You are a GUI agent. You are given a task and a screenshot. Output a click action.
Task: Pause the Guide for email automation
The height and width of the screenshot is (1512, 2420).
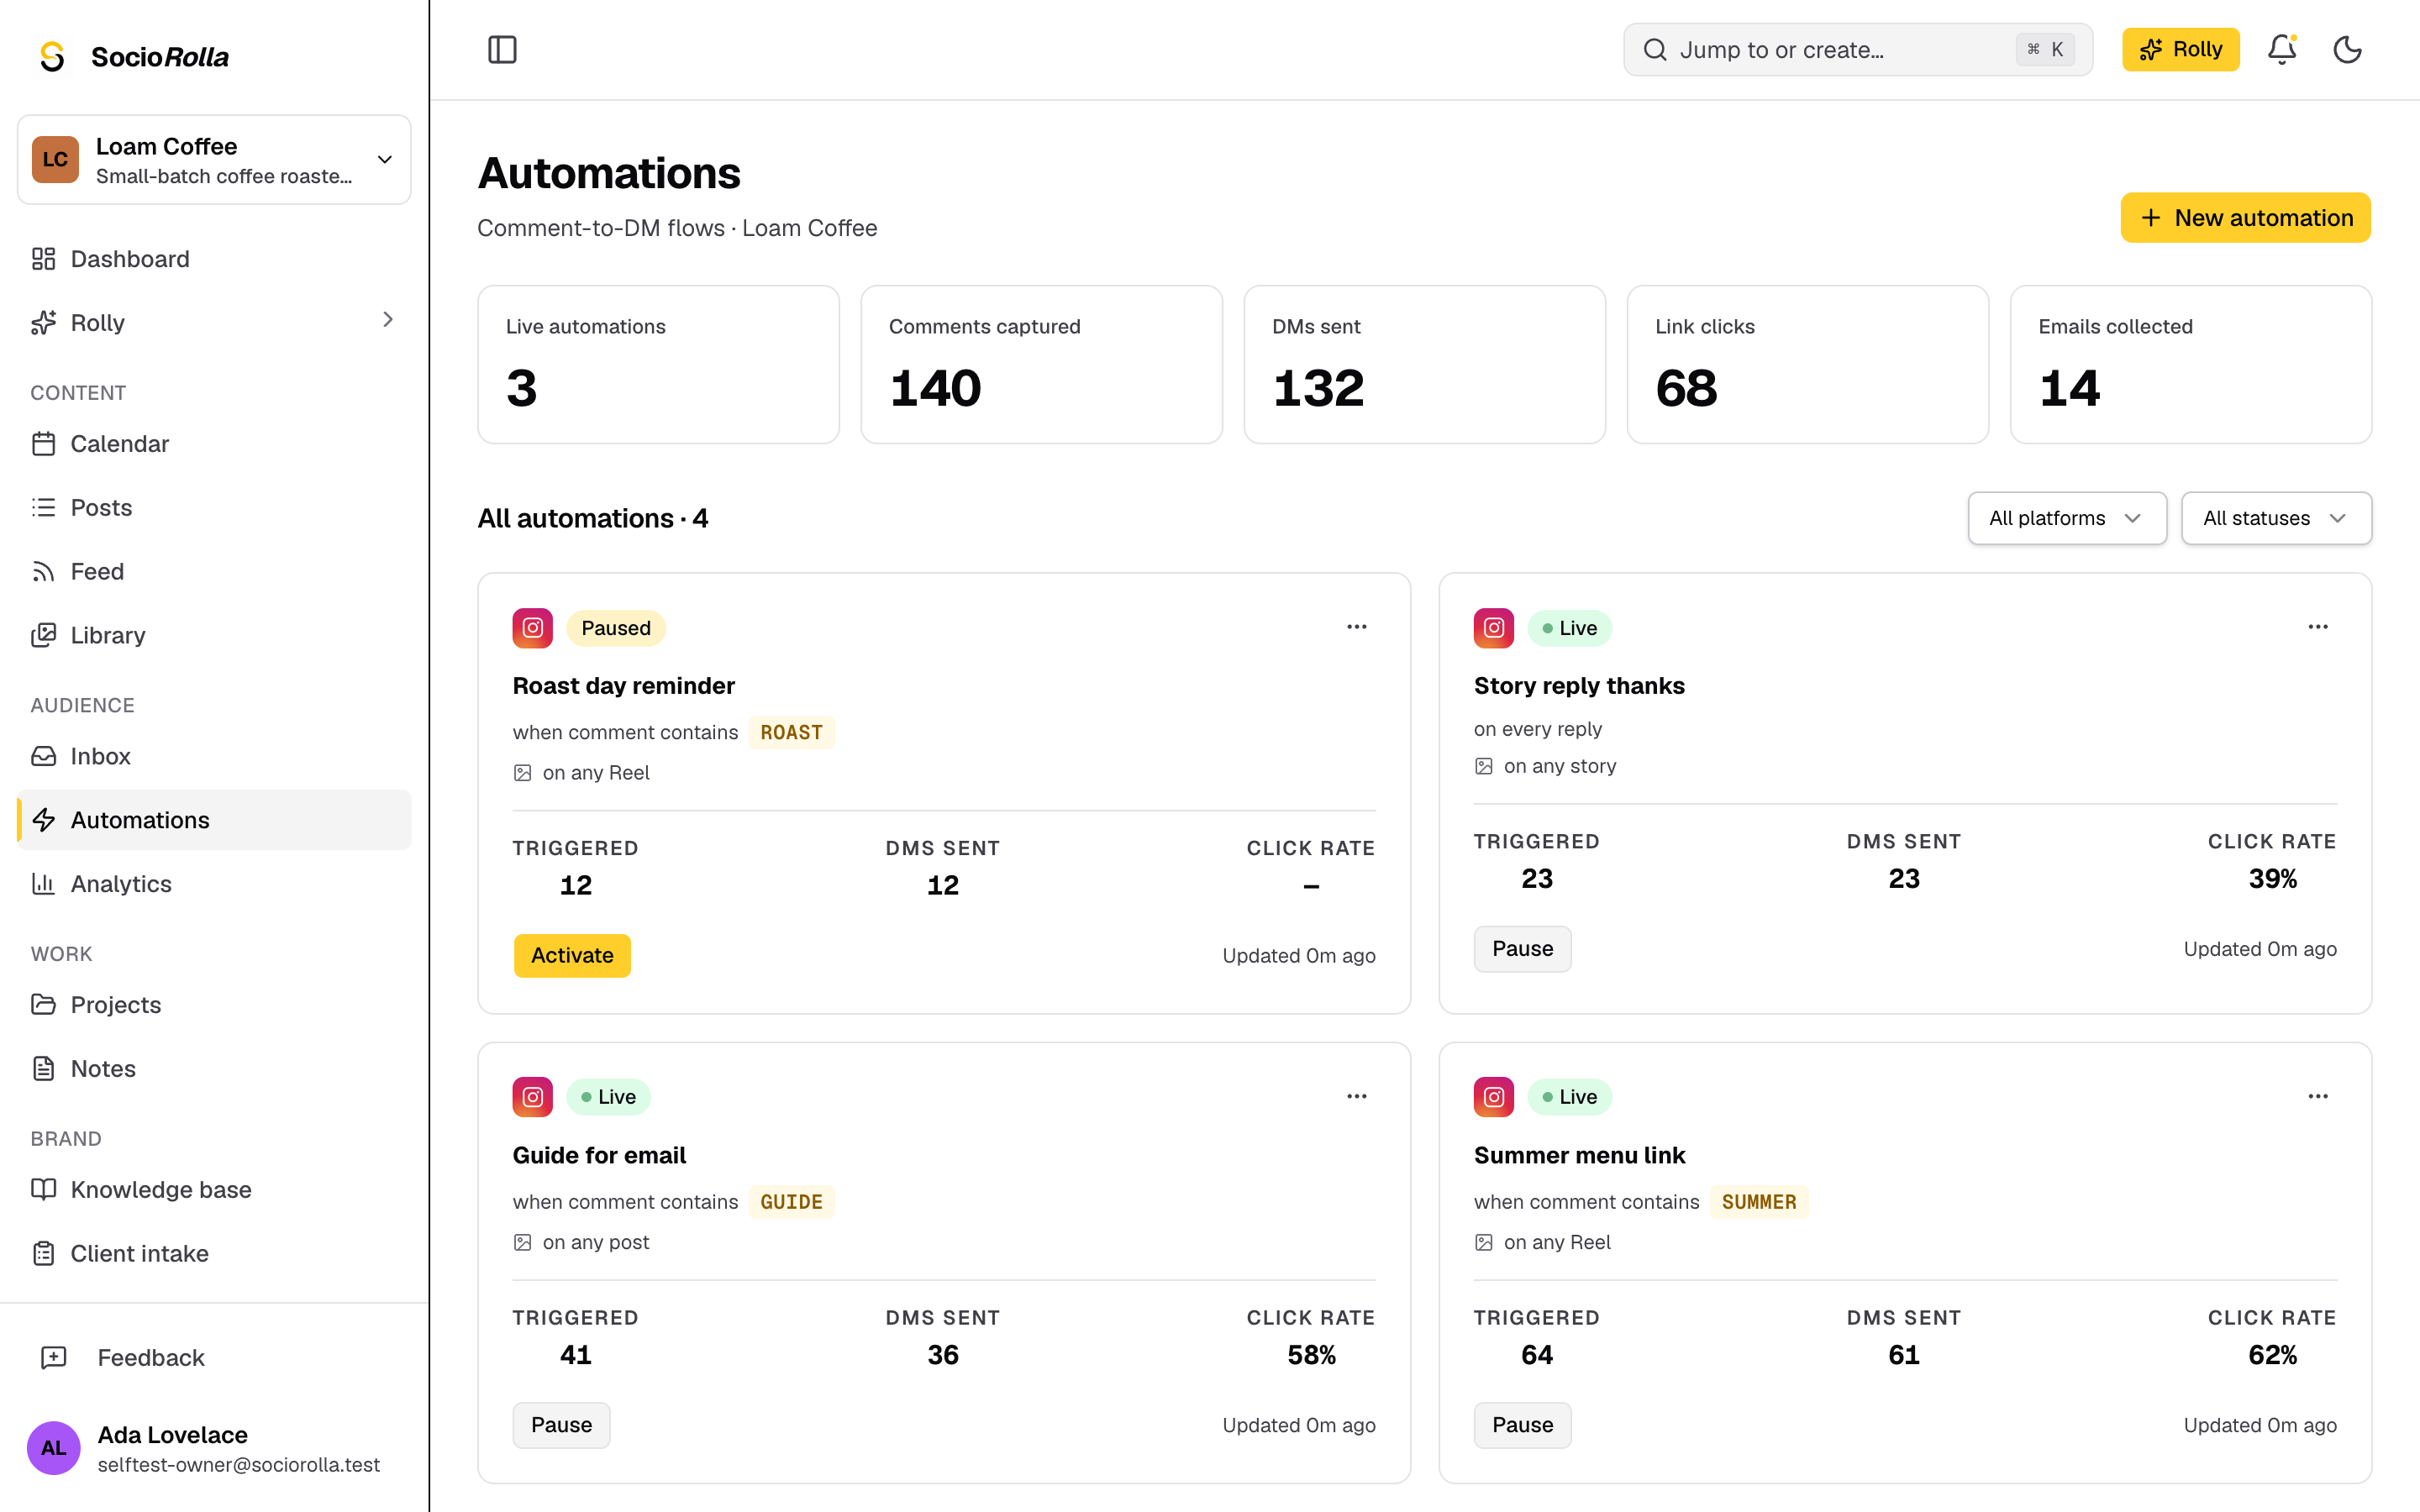point(561,1425)
